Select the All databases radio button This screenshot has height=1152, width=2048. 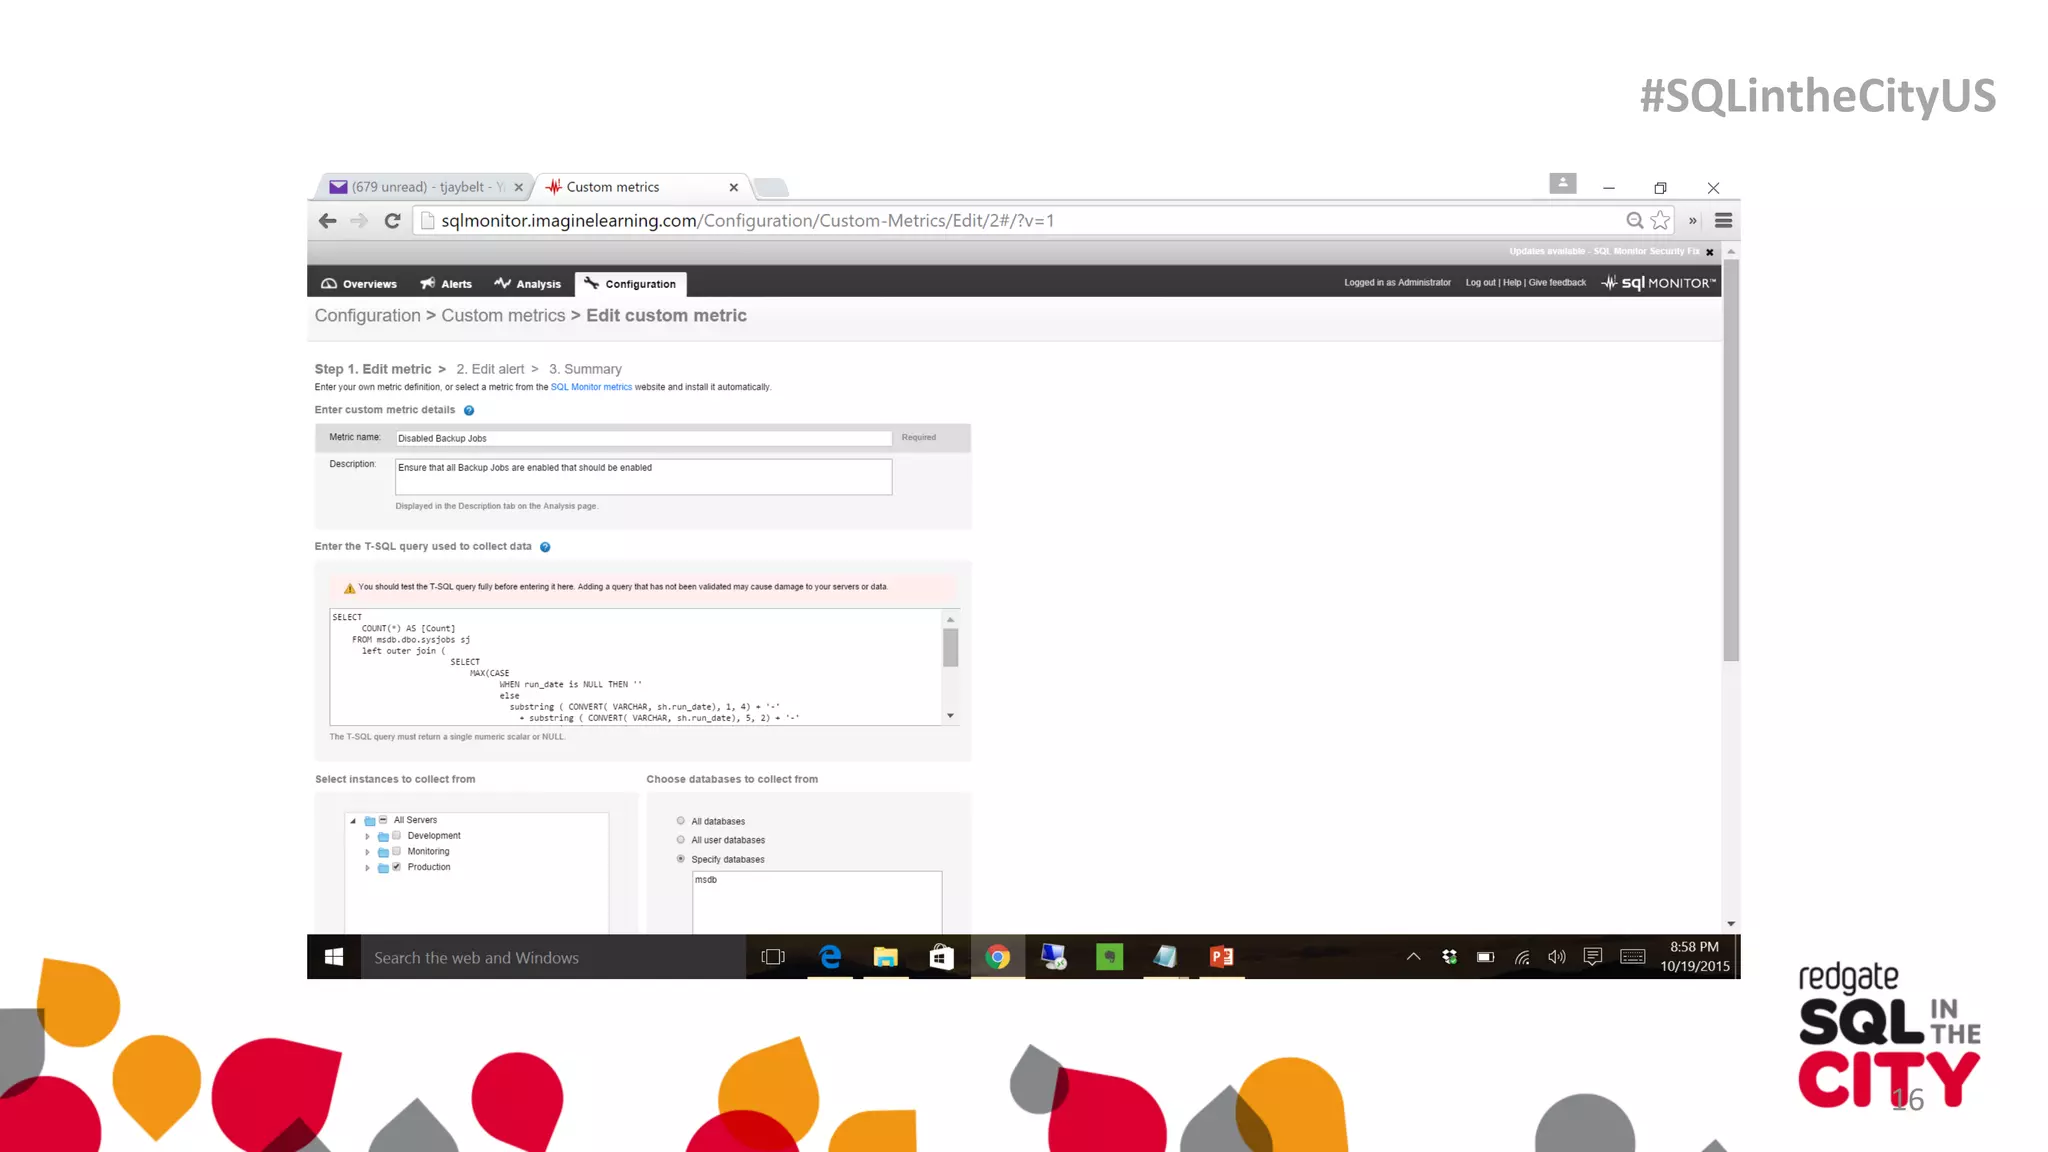(x=681, y=821)
